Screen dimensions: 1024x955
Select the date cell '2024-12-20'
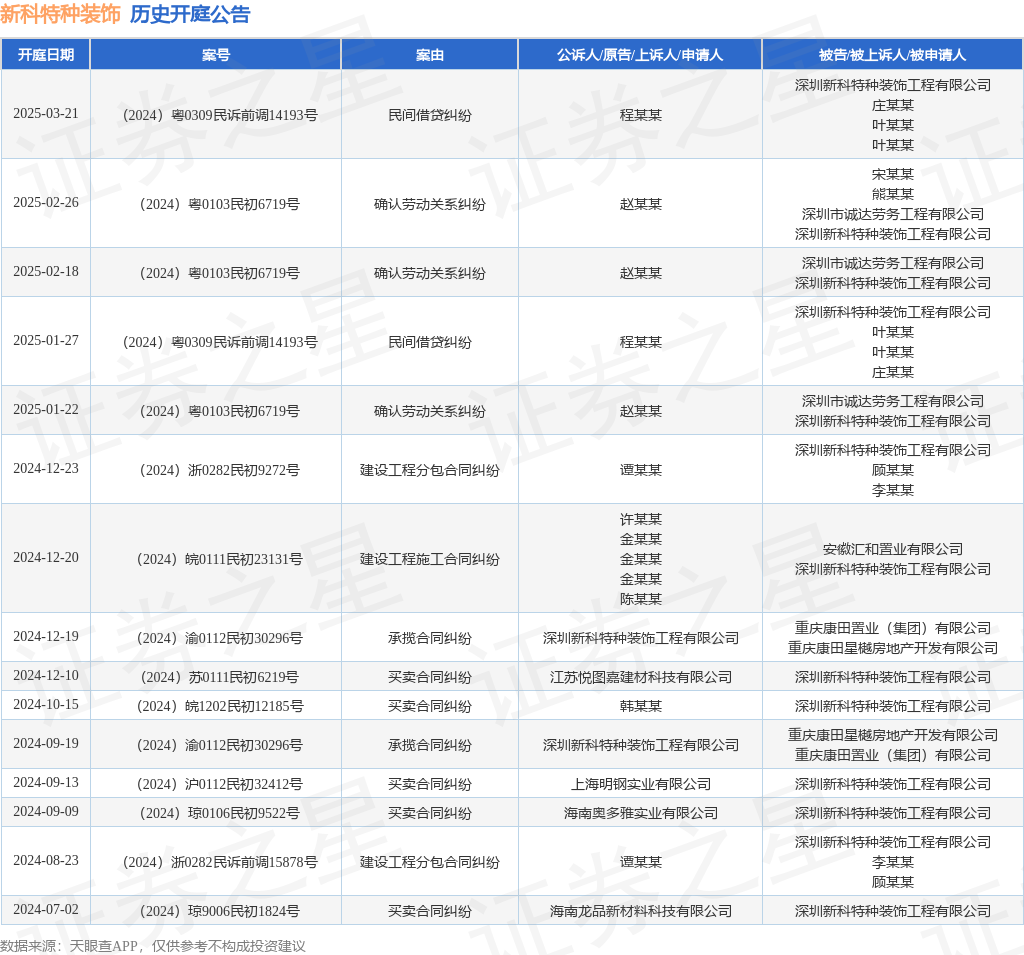[x=46, y=557]
